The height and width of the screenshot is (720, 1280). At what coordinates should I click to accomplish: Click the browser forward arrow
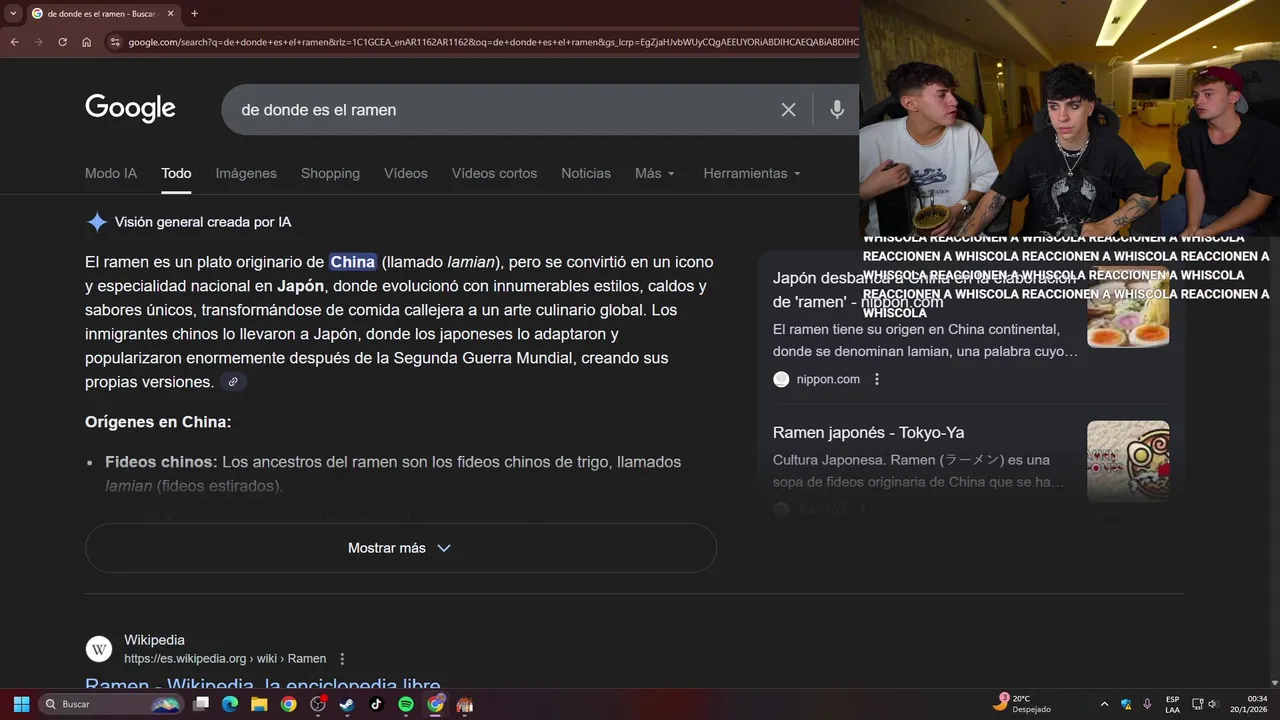tap(38, 42)
